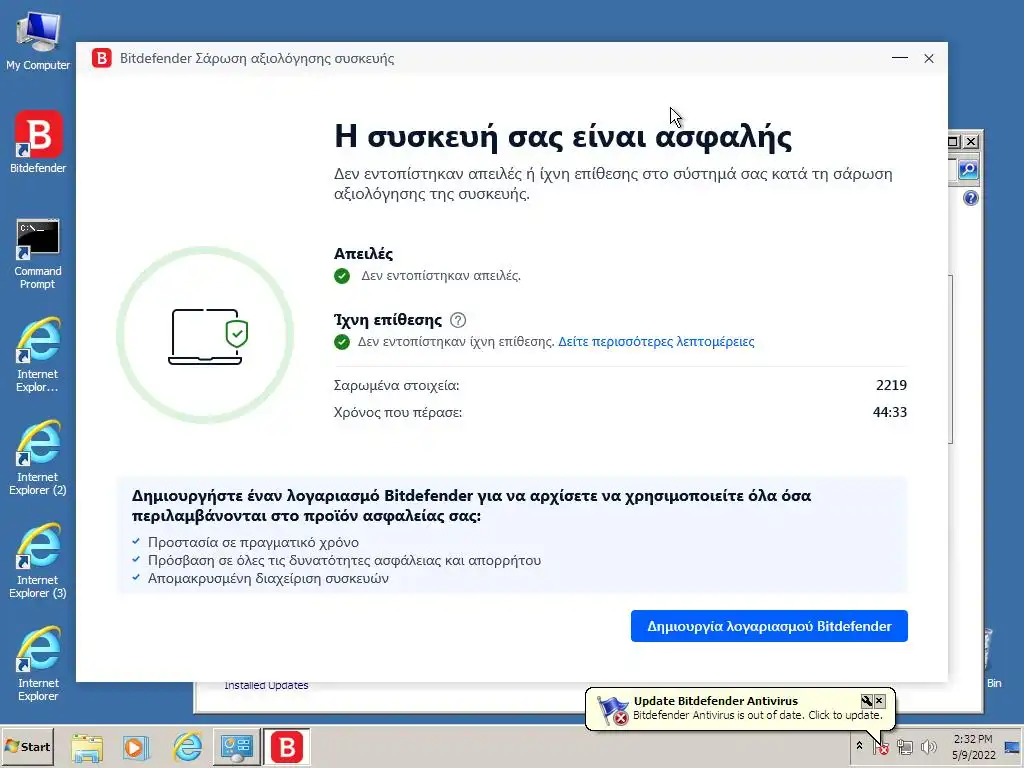Screen dimensions: 1024x768
Task: Open Windows Explorer from the taskbar
Action: click(87, 747)
